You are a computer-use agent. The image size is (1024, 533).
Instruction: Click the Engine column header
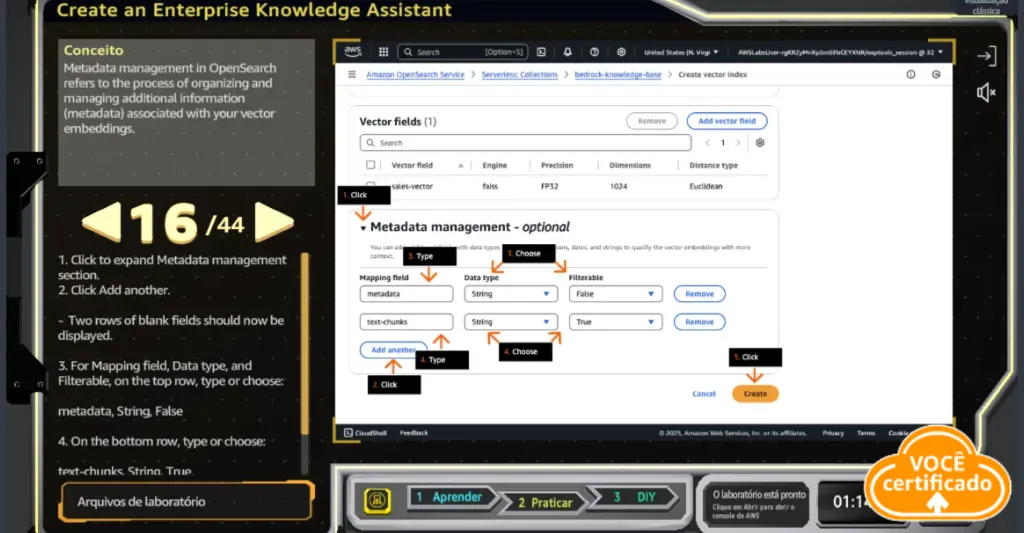pos(494,165)
